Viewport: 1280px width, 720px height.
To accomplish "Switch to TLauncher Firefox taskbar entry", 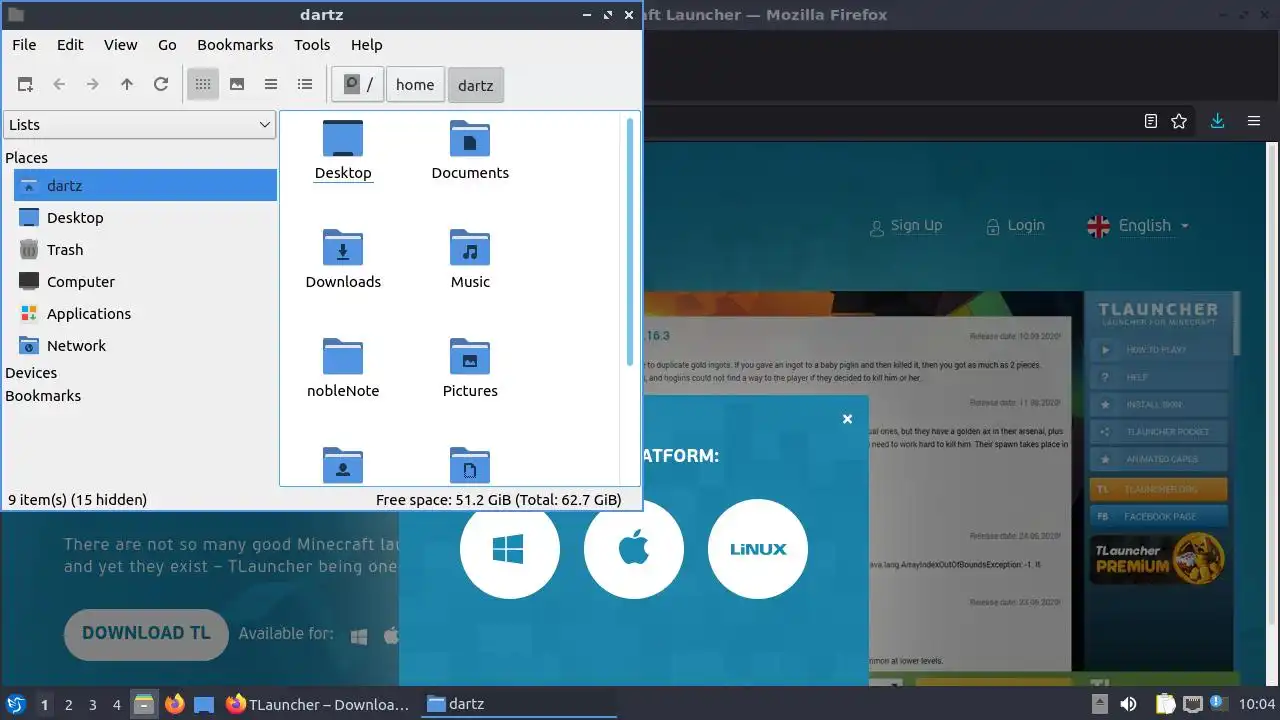I will coord(318,704).
